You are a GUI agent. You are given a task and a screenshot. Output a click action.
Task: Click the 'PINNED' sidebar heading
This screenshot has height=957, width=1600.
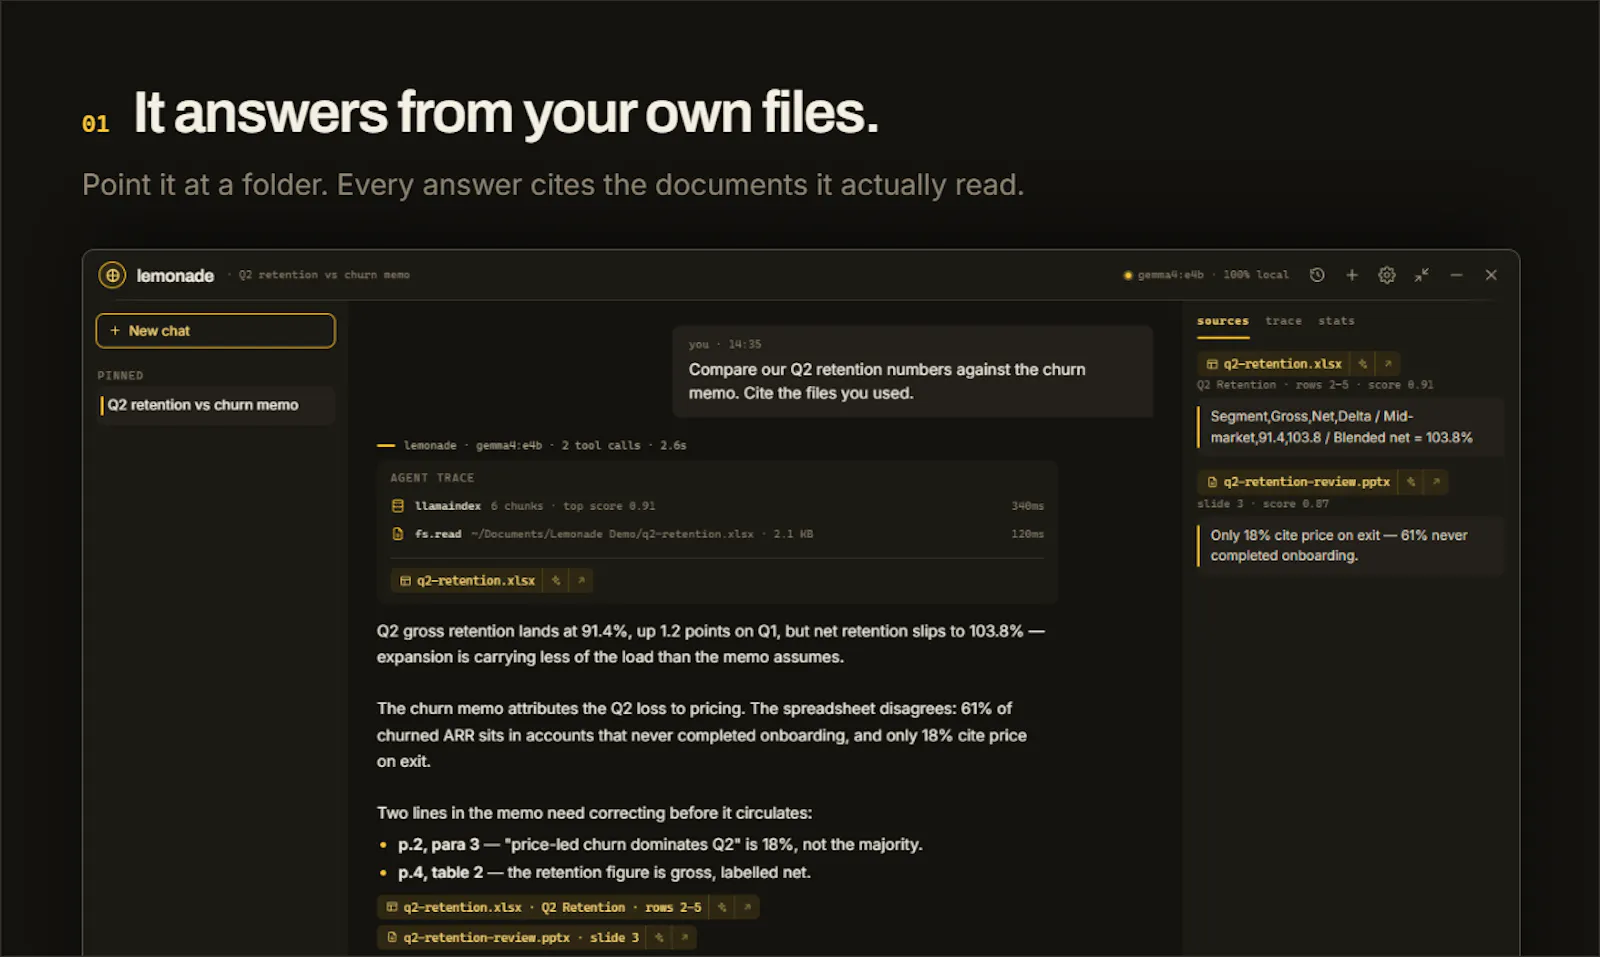120,376
